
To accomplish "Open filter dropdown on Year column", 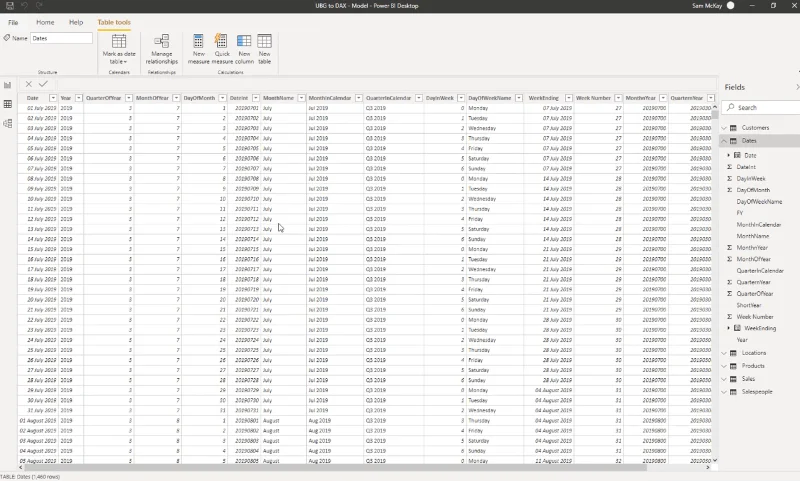I will click(79, 98).
